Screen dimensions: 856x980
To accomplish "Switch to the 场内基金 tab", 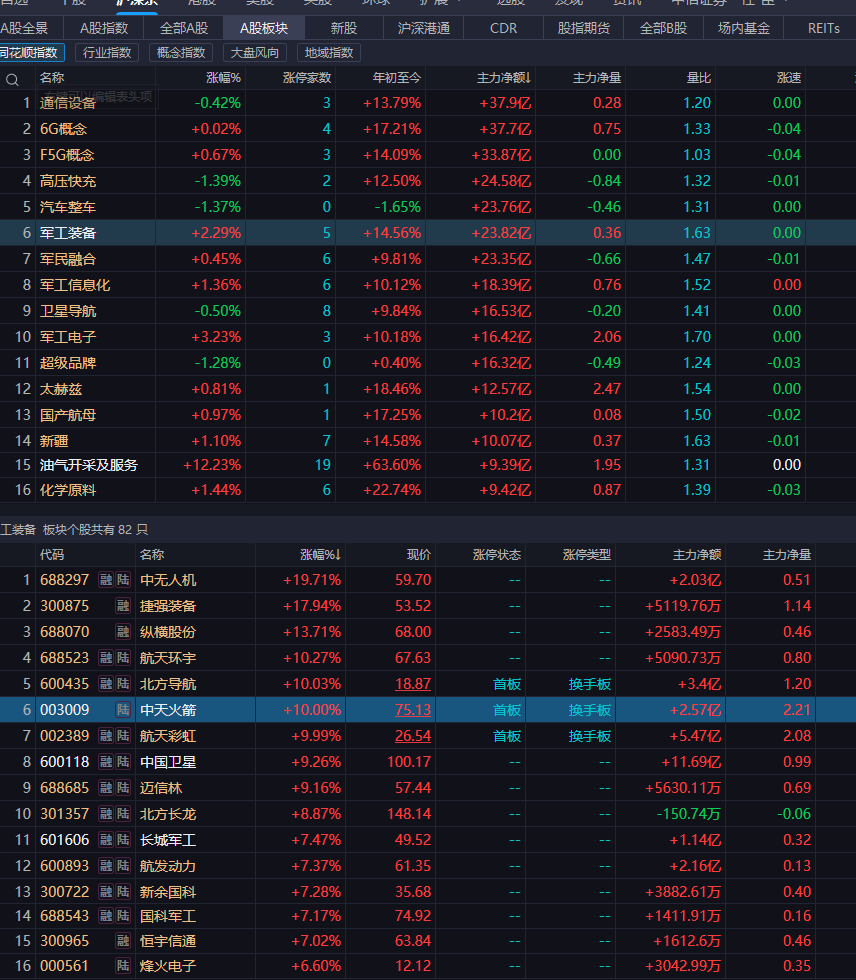I will tap(744, 28).
